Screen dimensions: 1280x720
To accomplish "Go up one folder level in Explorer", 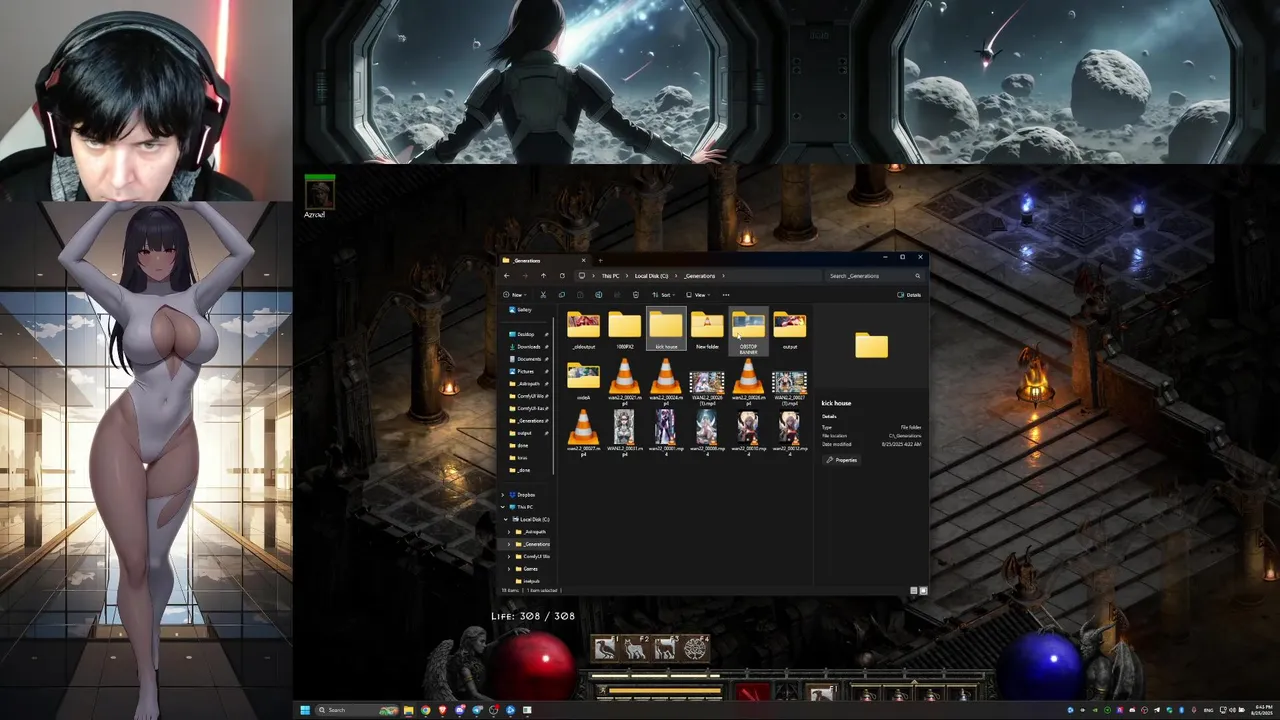I will [x=543, y=276].
